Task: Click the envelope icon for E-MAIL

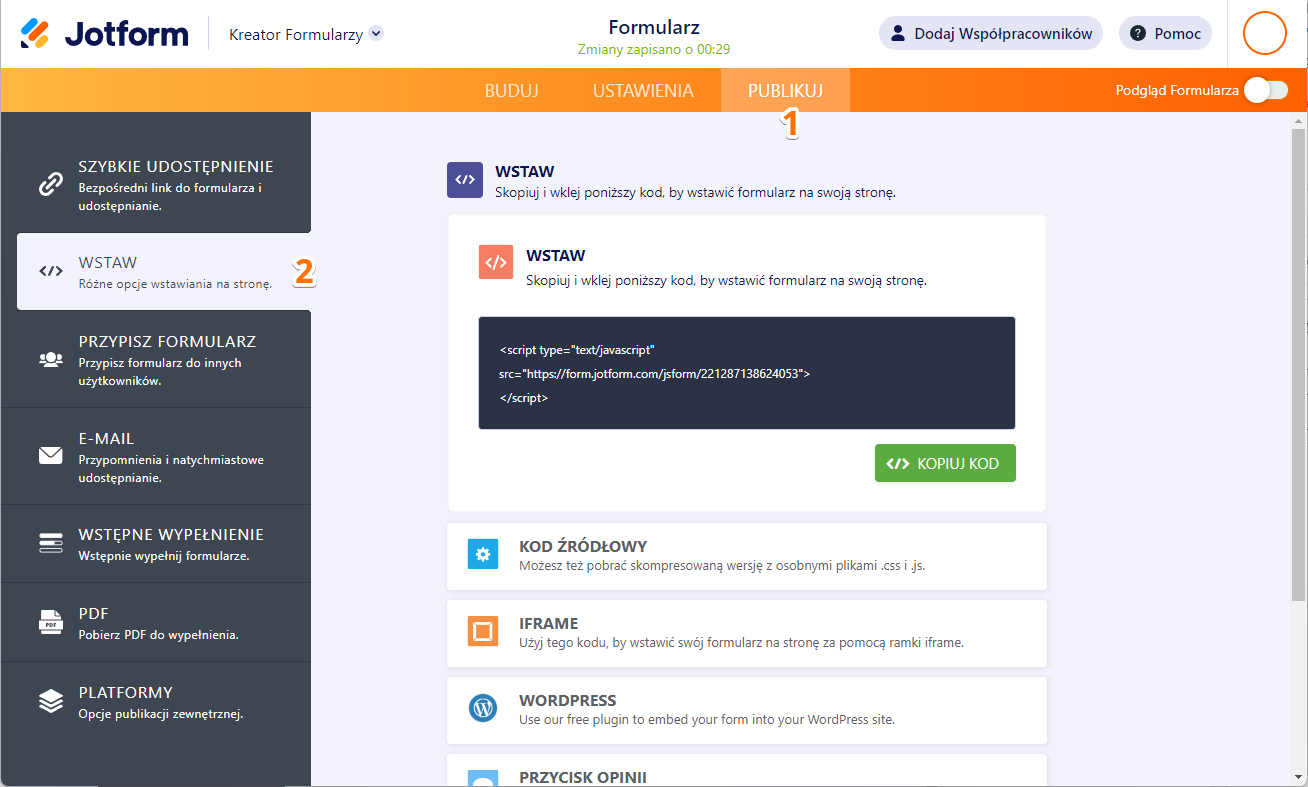Action: coord(50,456)
